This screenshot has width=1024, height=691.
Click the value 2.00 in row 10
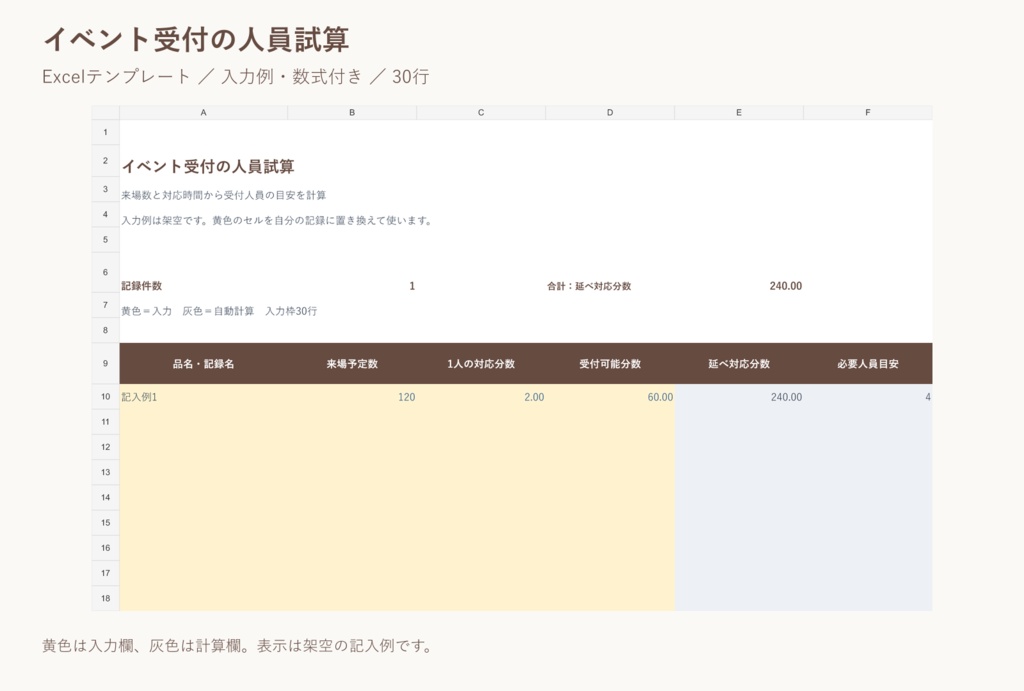tap(534, 397)
